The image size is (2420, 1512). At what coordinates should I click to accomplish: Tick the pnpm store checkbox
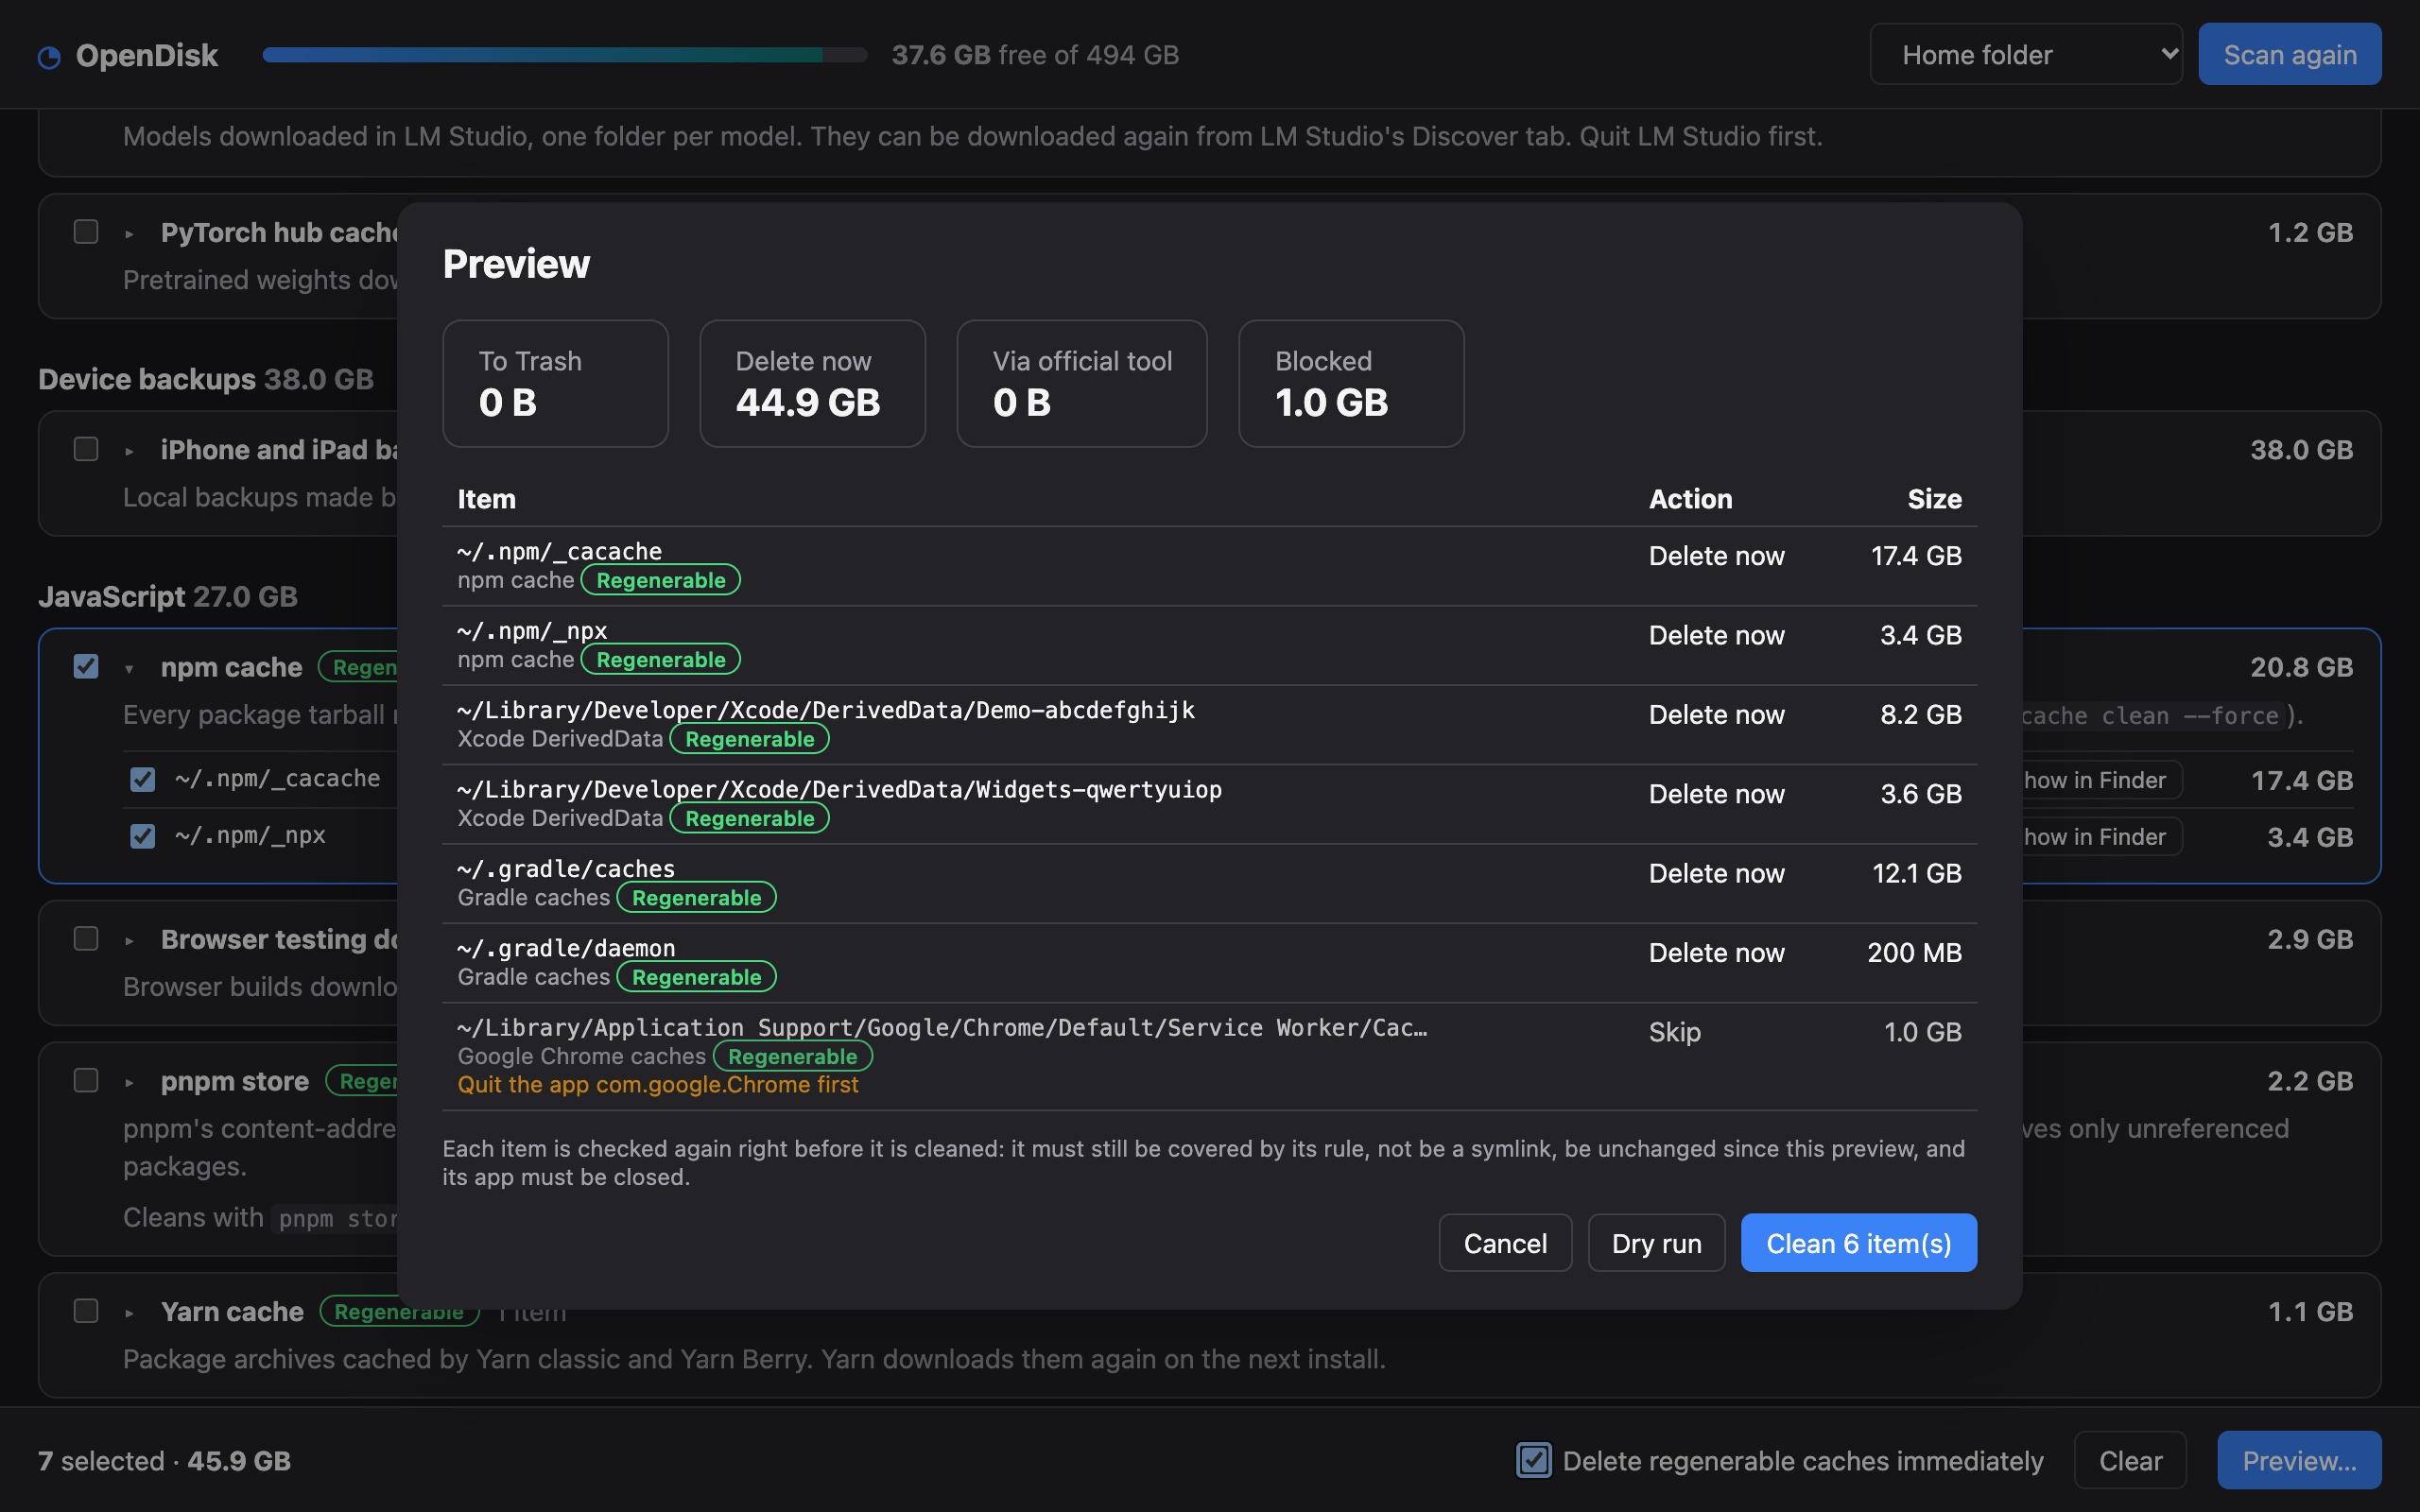[86, 1081]
